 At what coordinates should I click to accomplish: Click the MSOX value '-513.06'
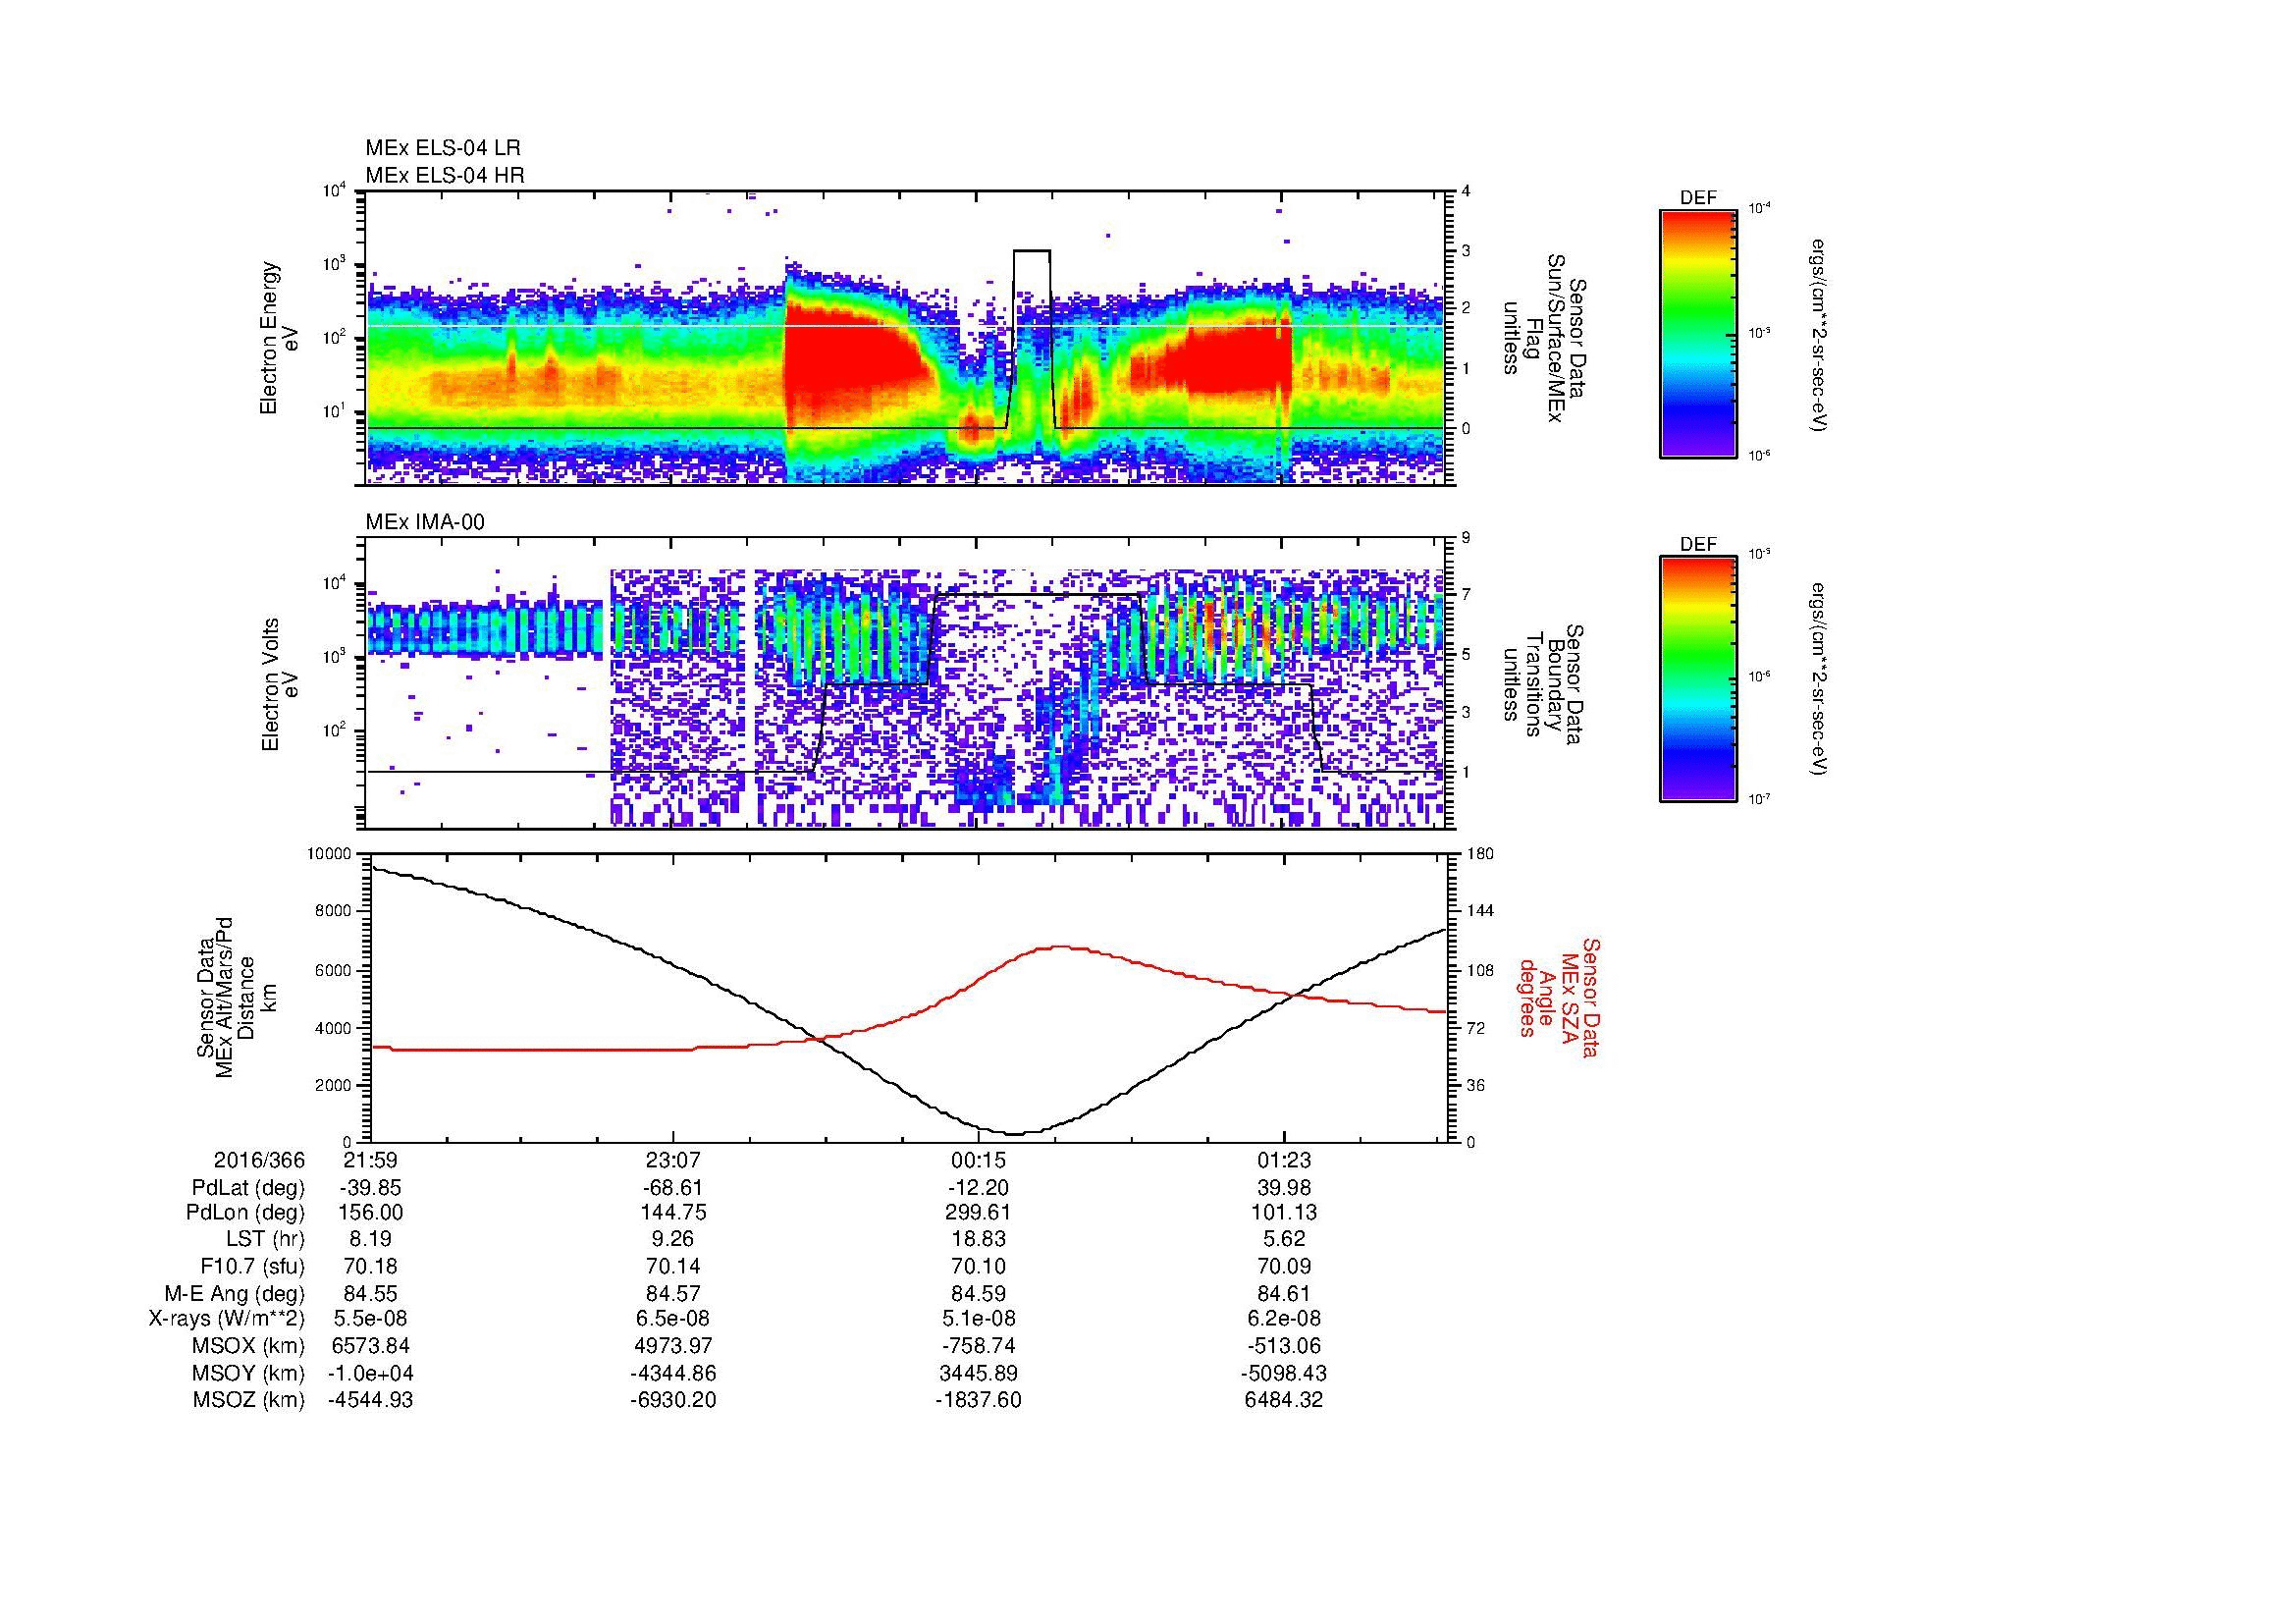(x=1284, y=1346)
